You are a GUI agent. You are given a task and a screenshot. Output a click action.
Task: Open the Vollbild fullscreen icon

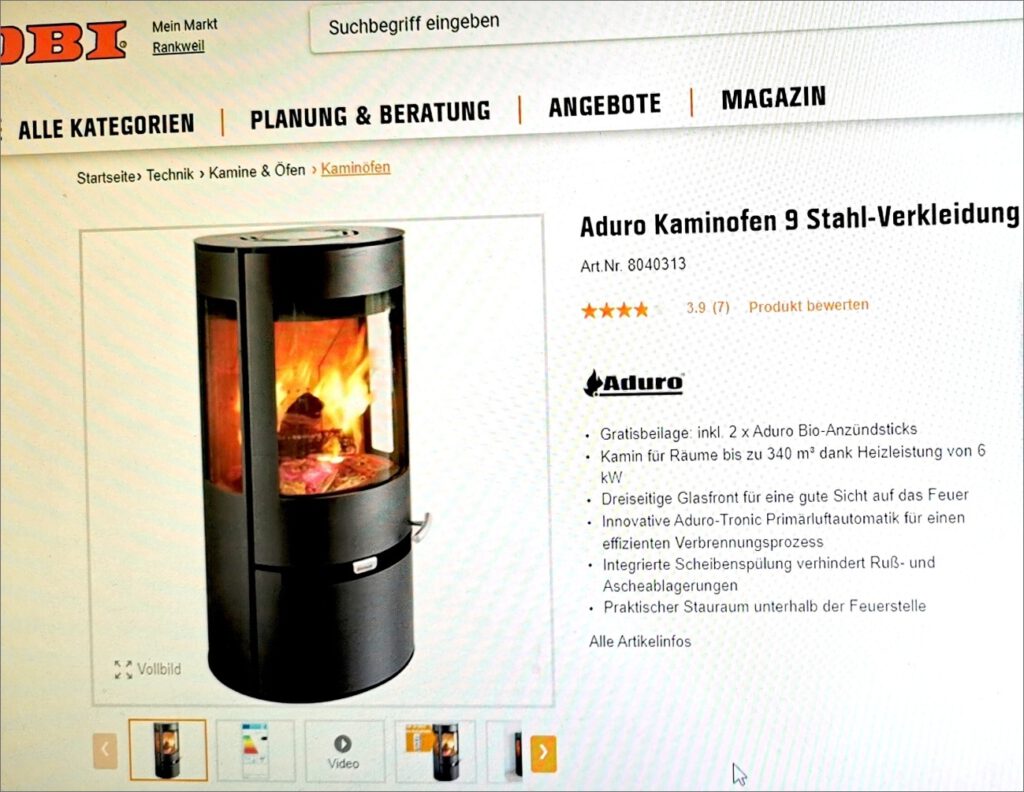click(x=123, y=669)
